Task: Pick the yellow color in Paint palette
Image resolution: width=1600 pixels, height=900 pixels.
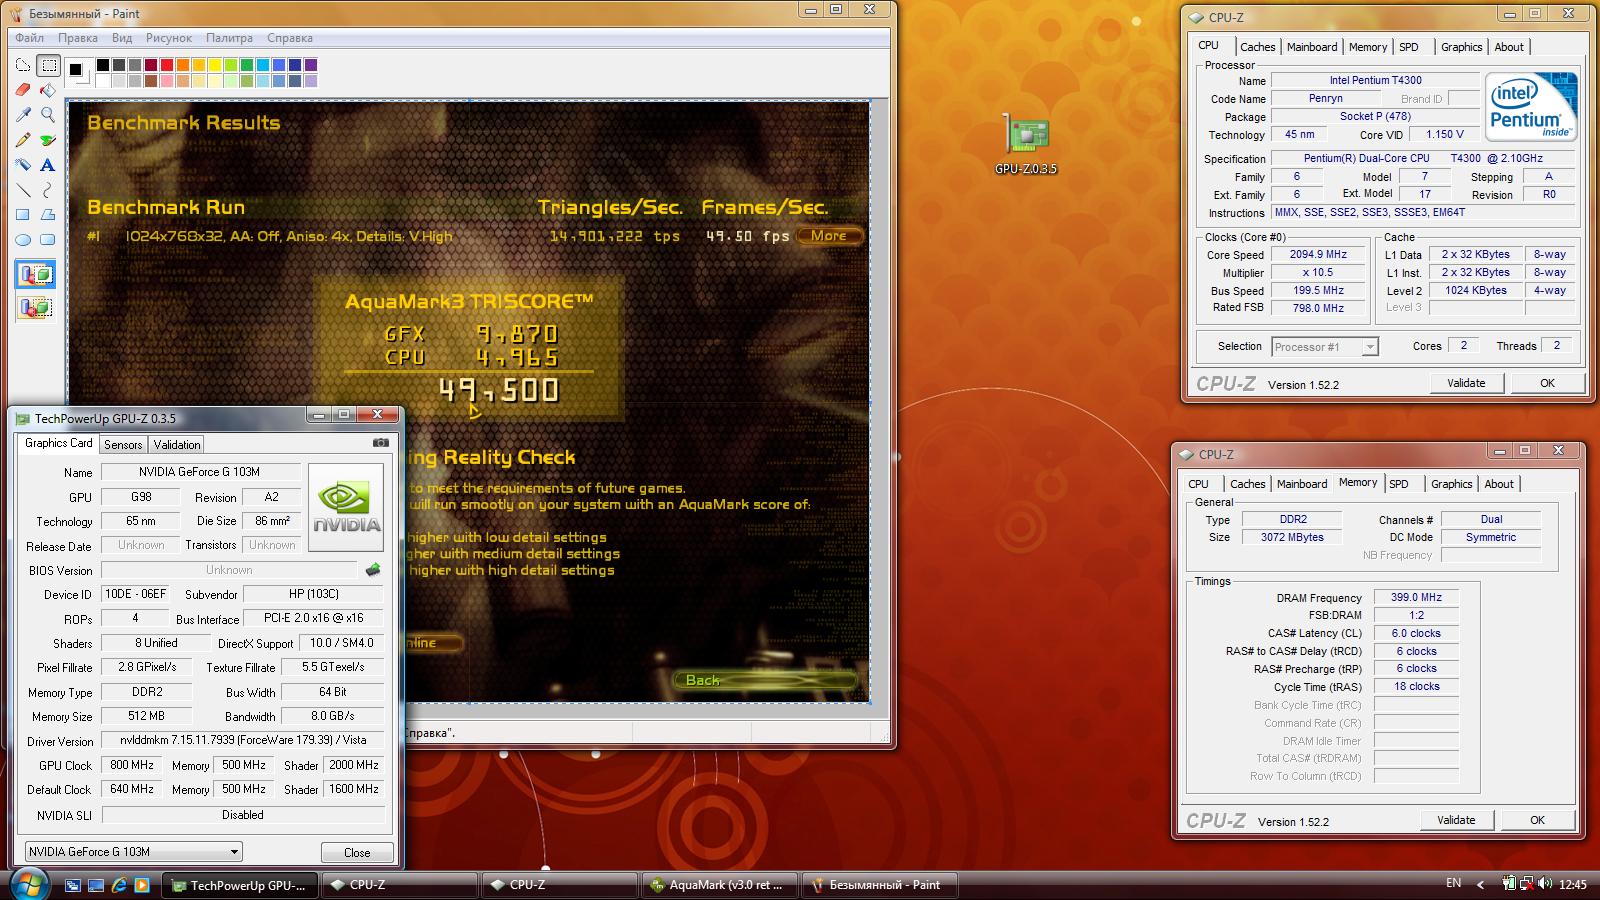Action: point(215,65)
